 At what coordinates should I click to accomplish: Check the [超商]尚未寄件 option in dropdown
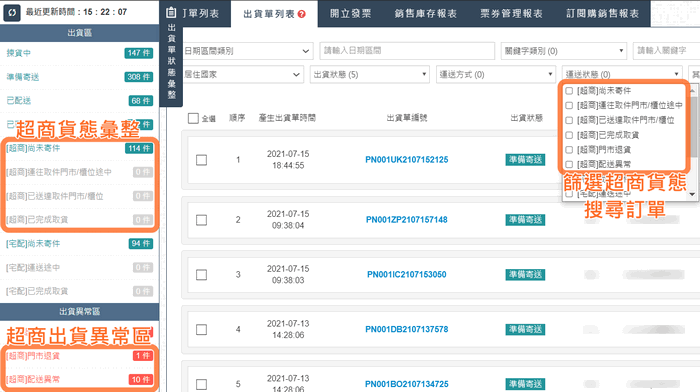click(569, 91)
